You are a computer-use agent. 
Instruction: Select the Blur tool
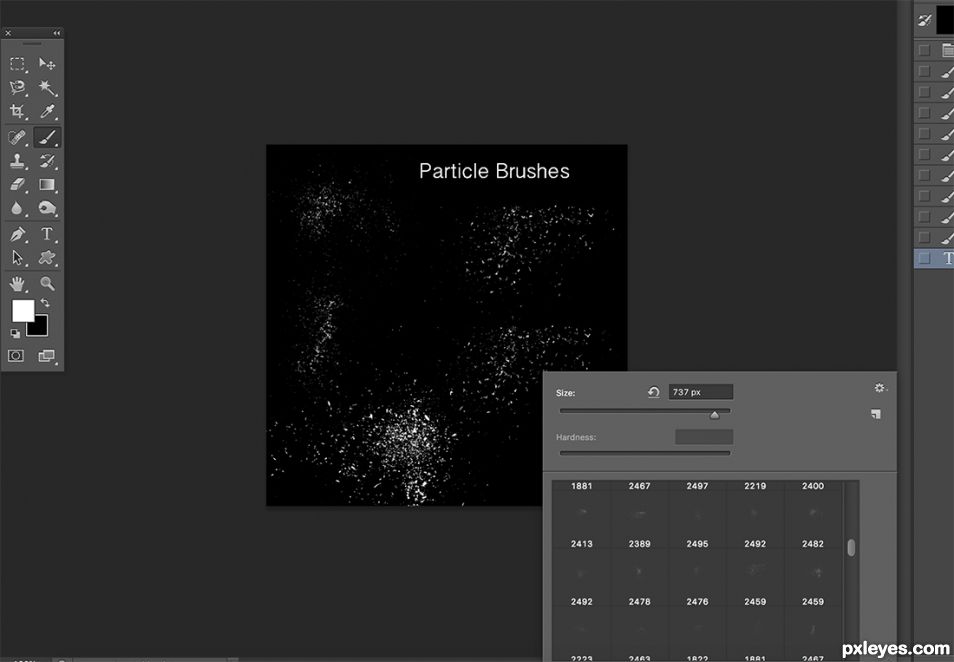tap(18, 209)
